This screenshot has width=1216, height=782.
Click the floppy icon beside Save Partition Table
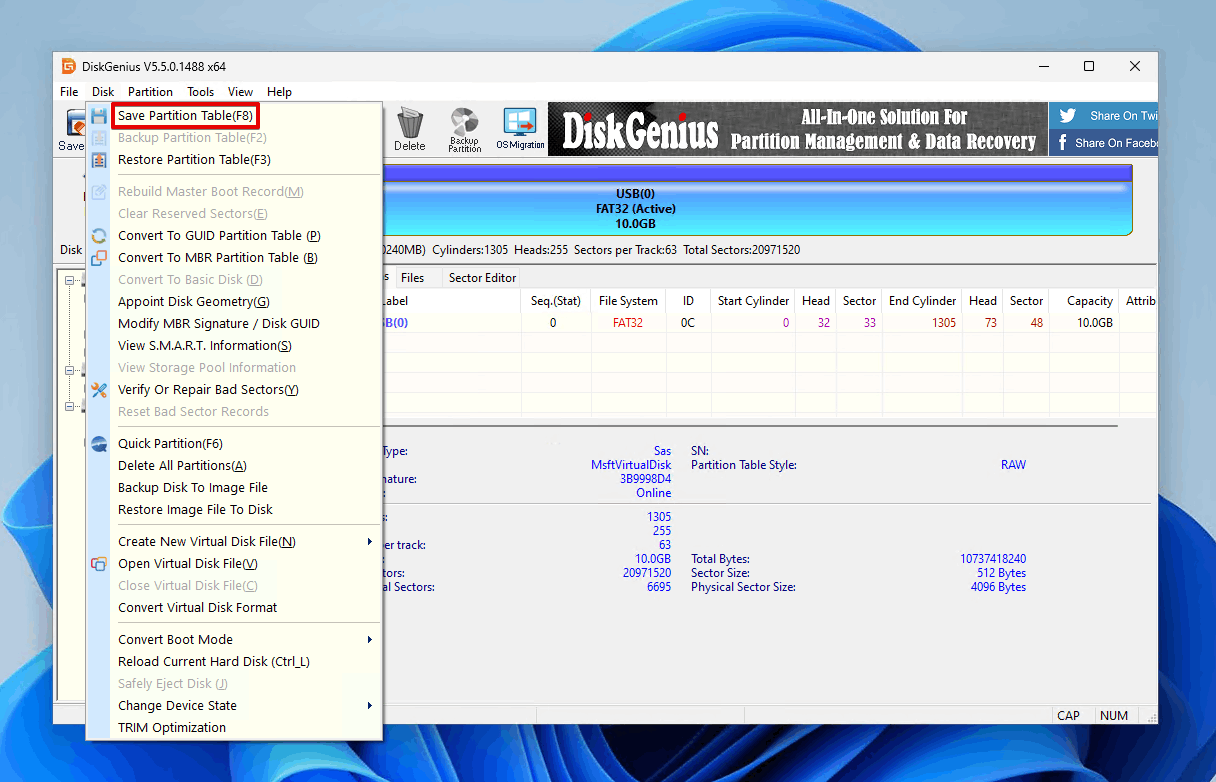pyautogui.click(x=99, y=116)
